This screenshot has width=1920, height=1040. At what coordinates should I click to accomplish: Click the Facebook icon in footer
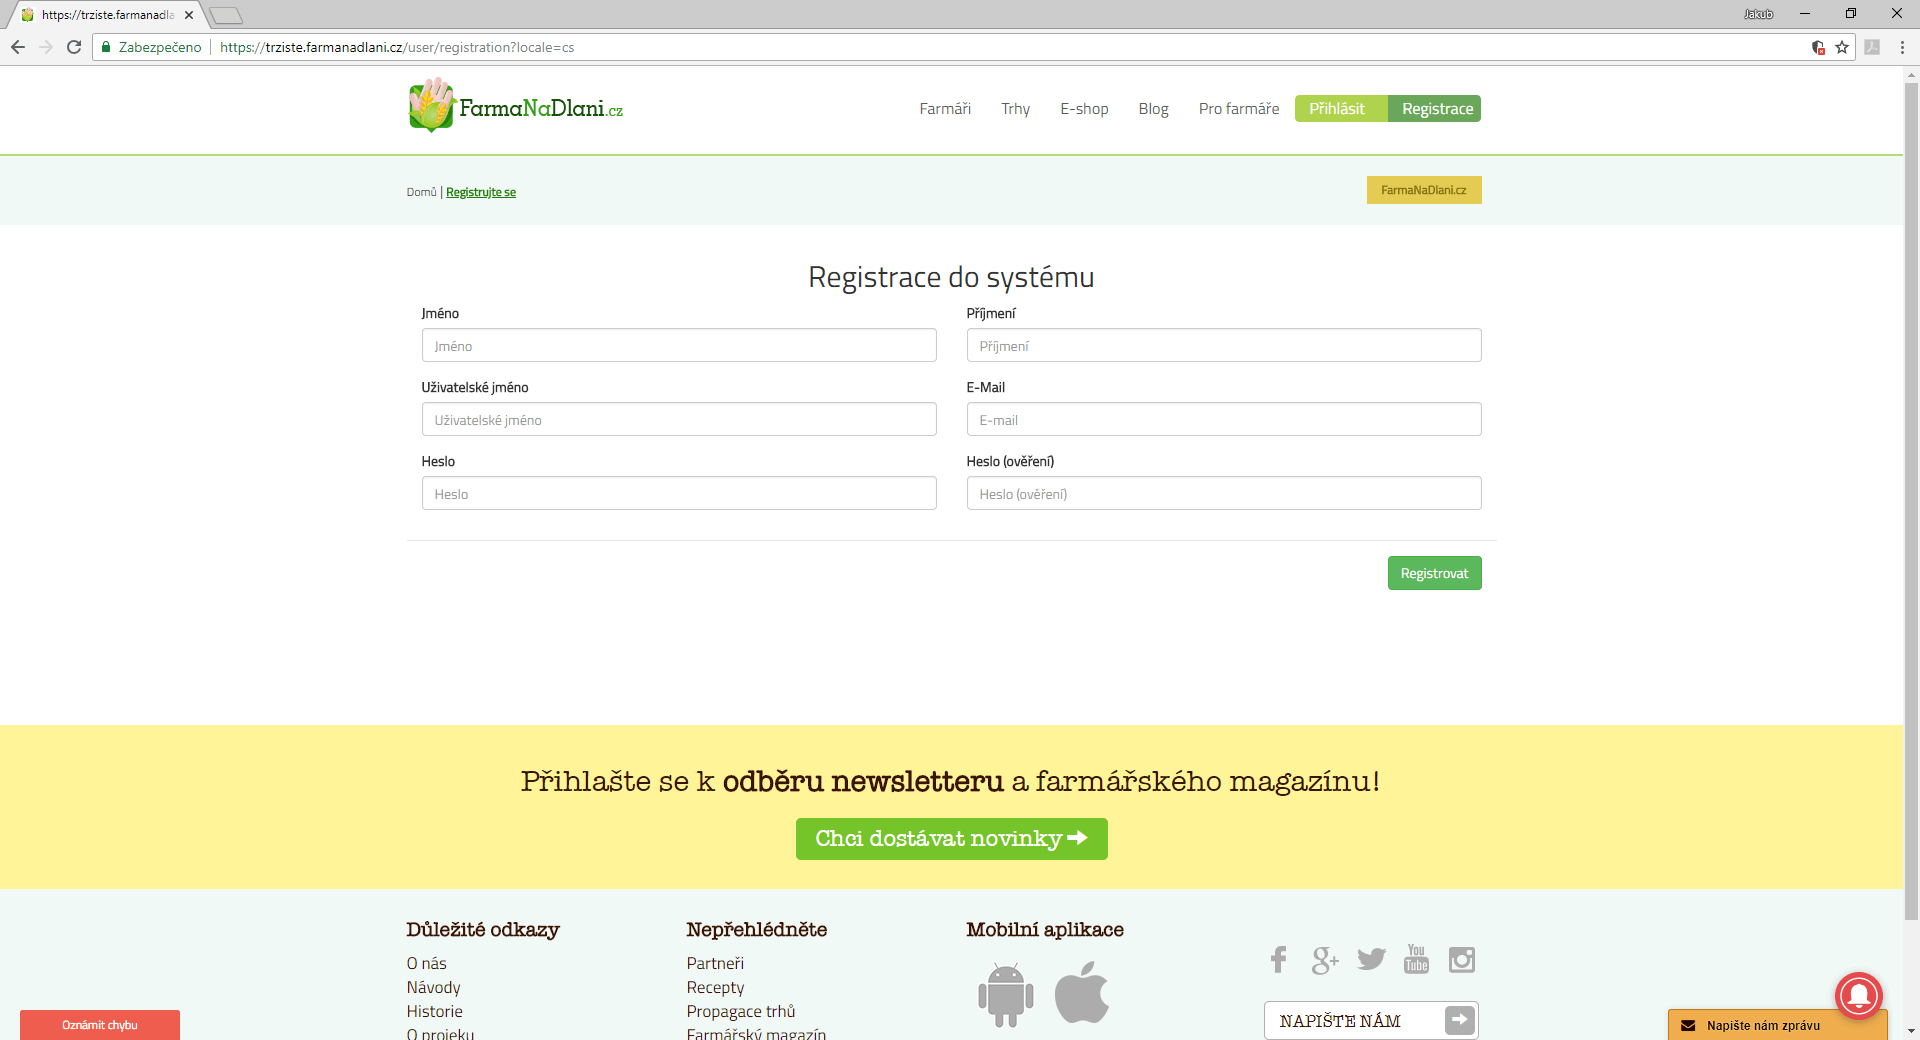click(1278, 960)
